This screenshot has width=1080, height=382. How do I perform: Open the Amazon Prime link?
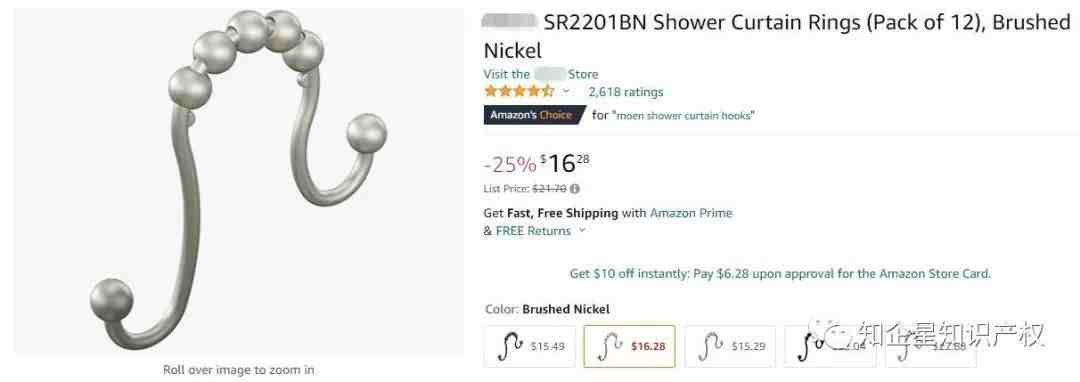click(x=691, y=213)
